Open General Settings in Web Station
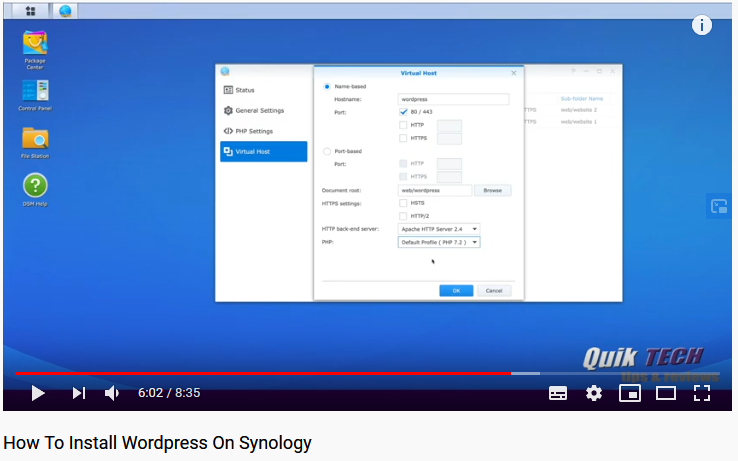Viewport: 738px width, 461px height. click(x=264, y=111)
